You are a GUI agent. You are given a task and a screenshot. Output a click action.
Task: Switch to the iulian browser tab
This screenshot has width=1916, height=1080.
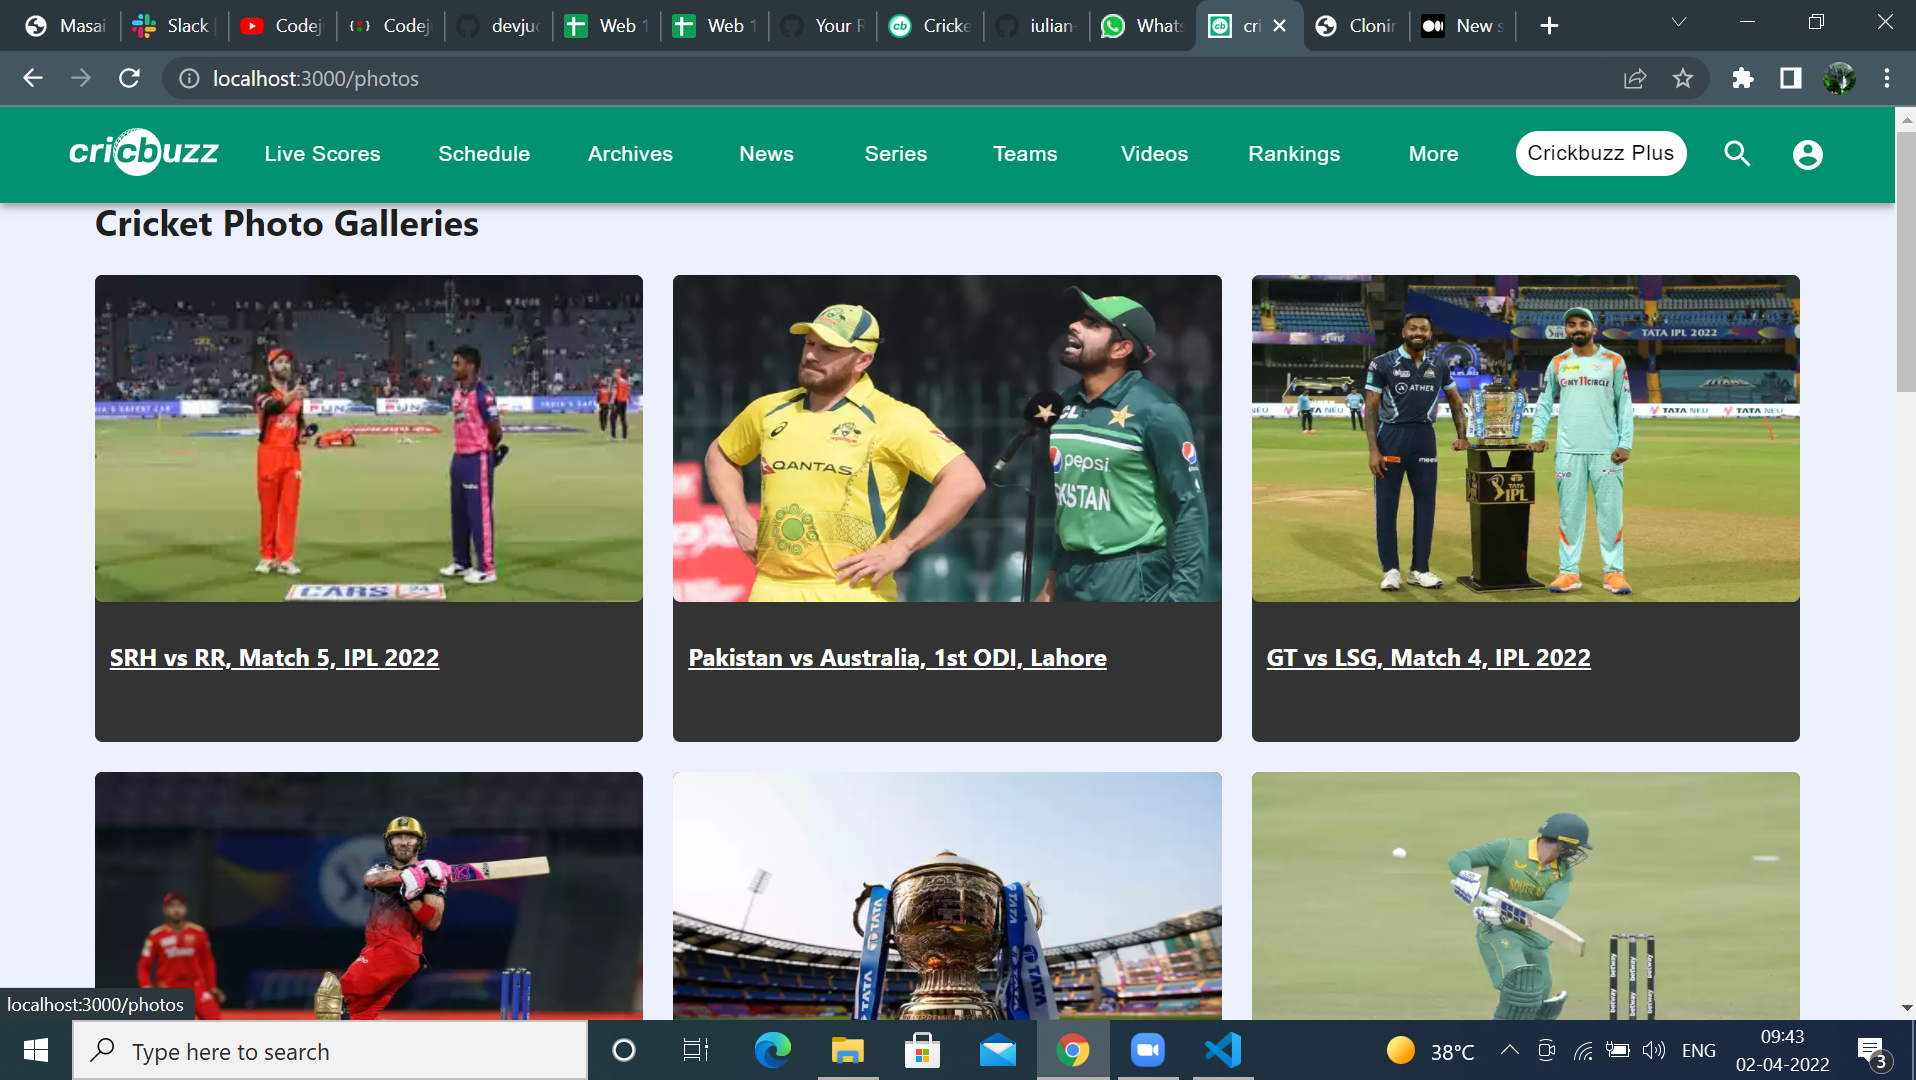point(1036,26)
